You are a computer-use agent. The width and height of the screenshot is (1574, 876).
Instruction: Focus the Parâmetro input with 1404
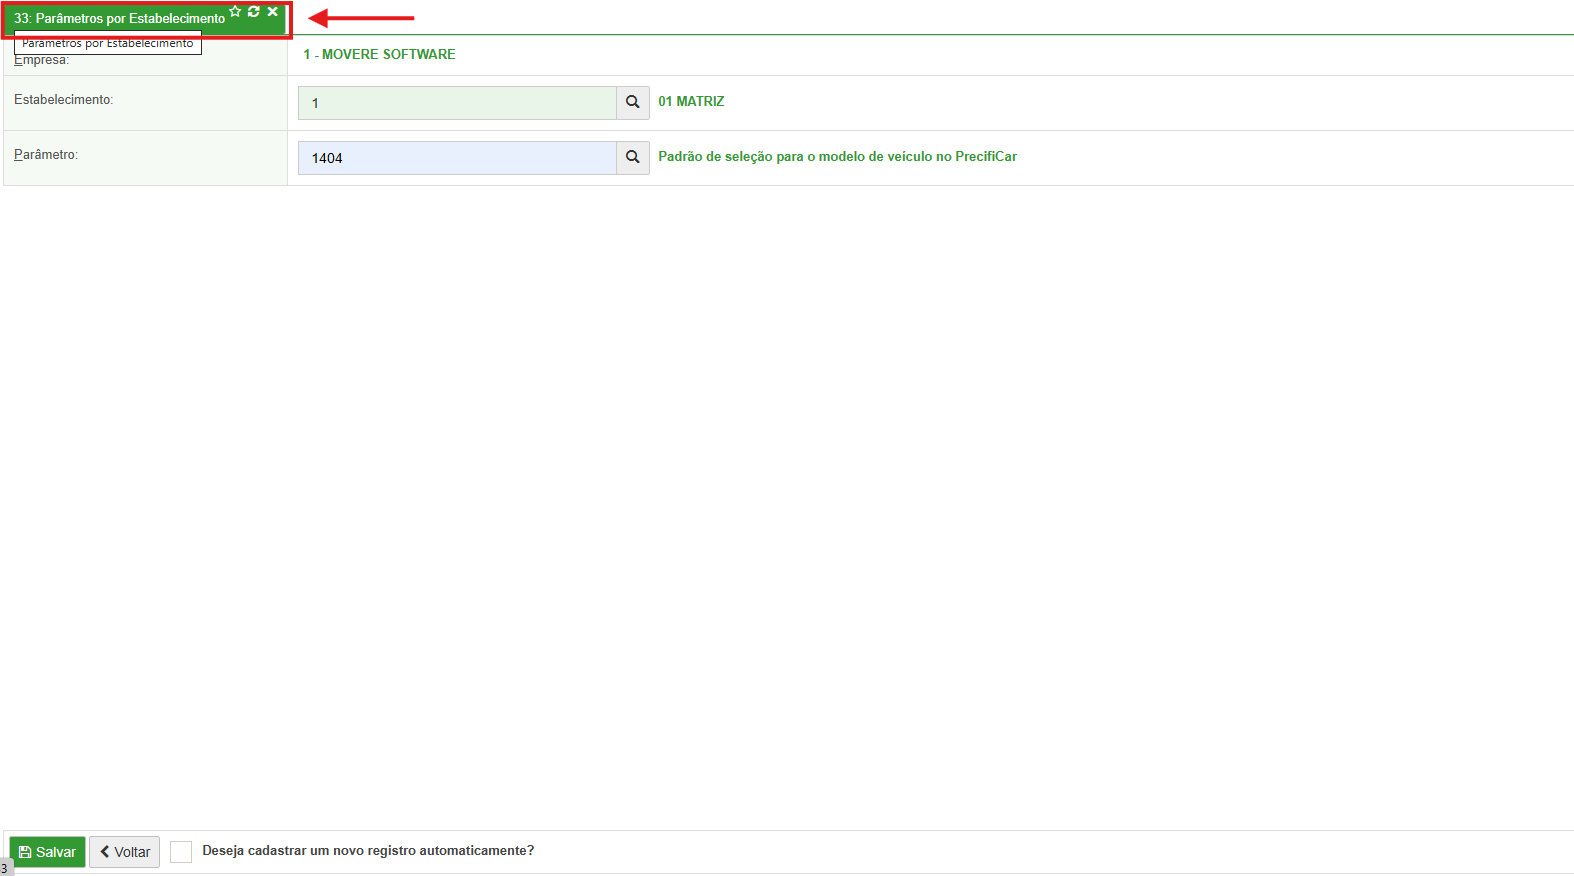(x=457, y=158)
